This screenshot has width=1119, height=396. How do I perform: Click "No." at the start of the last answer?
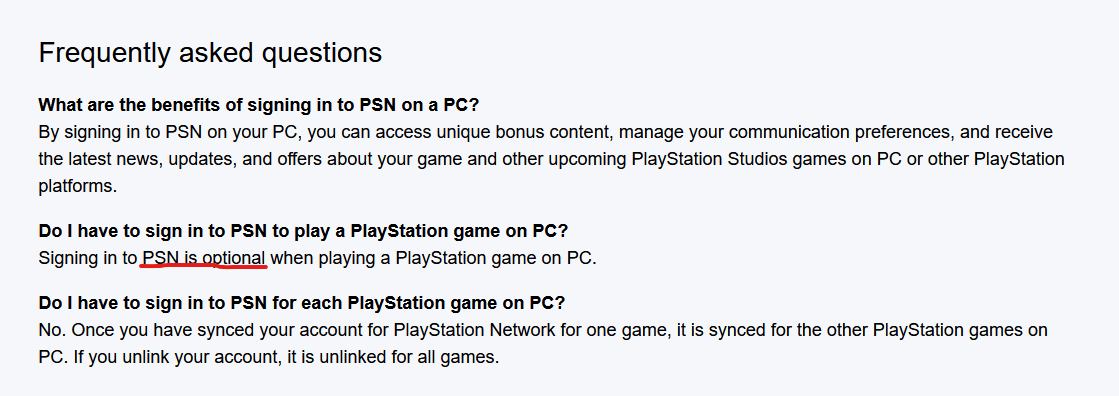tap(52, 330)
